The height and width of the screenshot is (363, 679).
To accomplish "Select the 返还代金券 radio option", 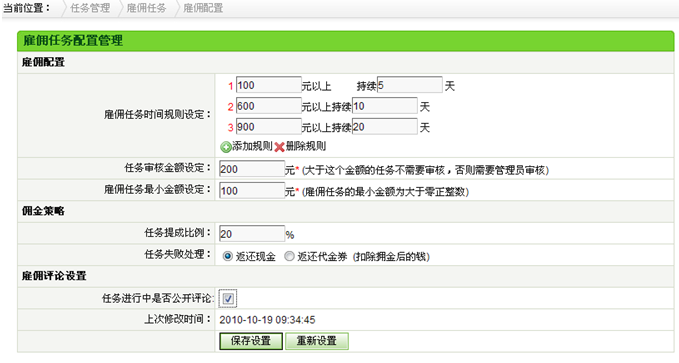I will click(289, 256).
